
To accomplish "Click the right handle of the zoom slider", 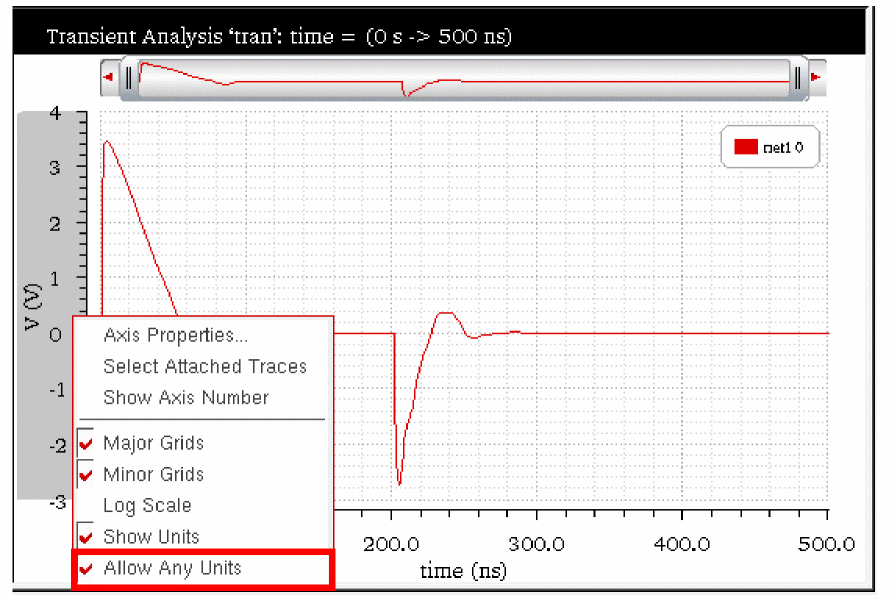I will click(x=798, y=77).
